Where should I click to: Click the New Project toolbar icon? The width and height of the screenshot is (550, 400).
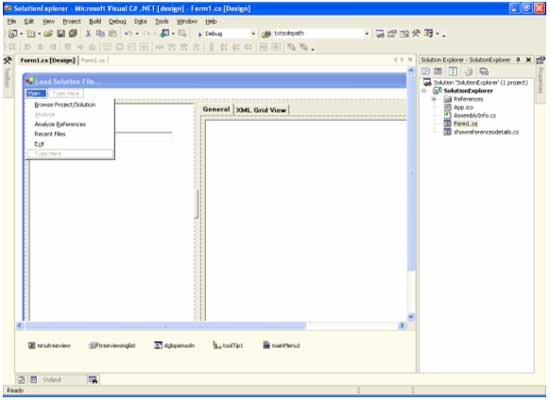(x=13, y=34)
